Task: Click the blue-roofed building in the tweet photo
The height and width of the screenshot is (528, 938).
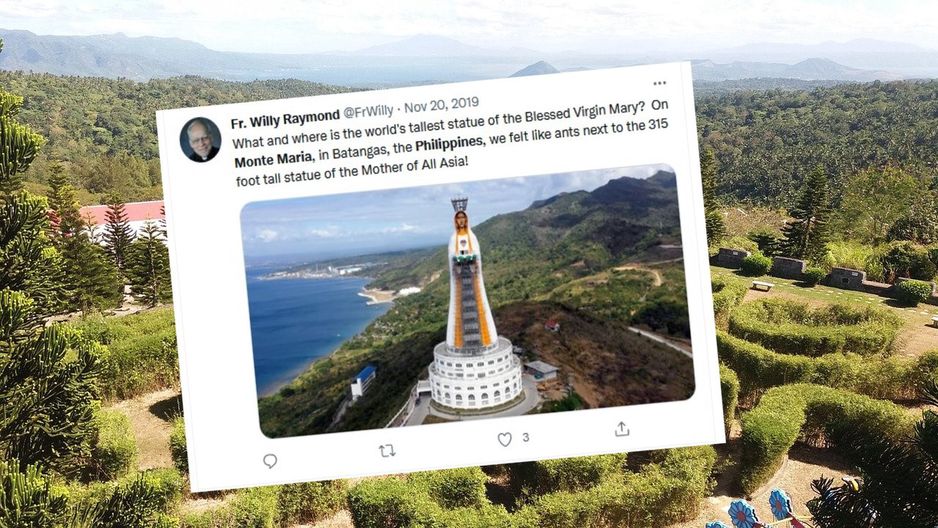Action: pyautogui.click(x=363, y=381)
